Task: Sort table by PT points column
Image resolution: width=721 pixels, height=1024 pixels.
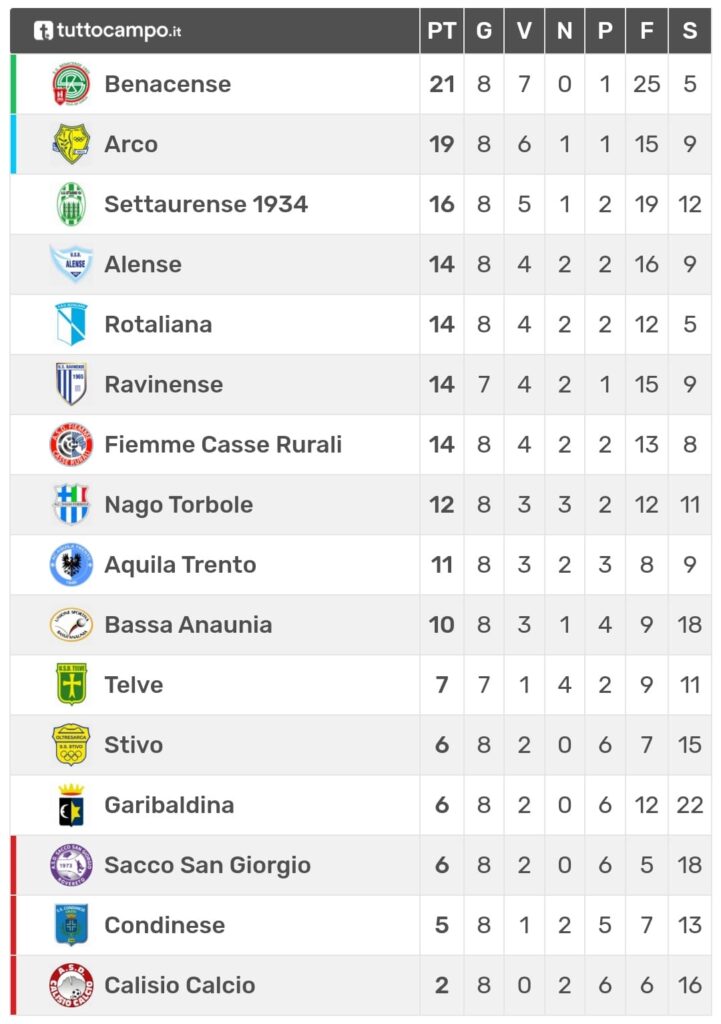Action: [441, 31]
